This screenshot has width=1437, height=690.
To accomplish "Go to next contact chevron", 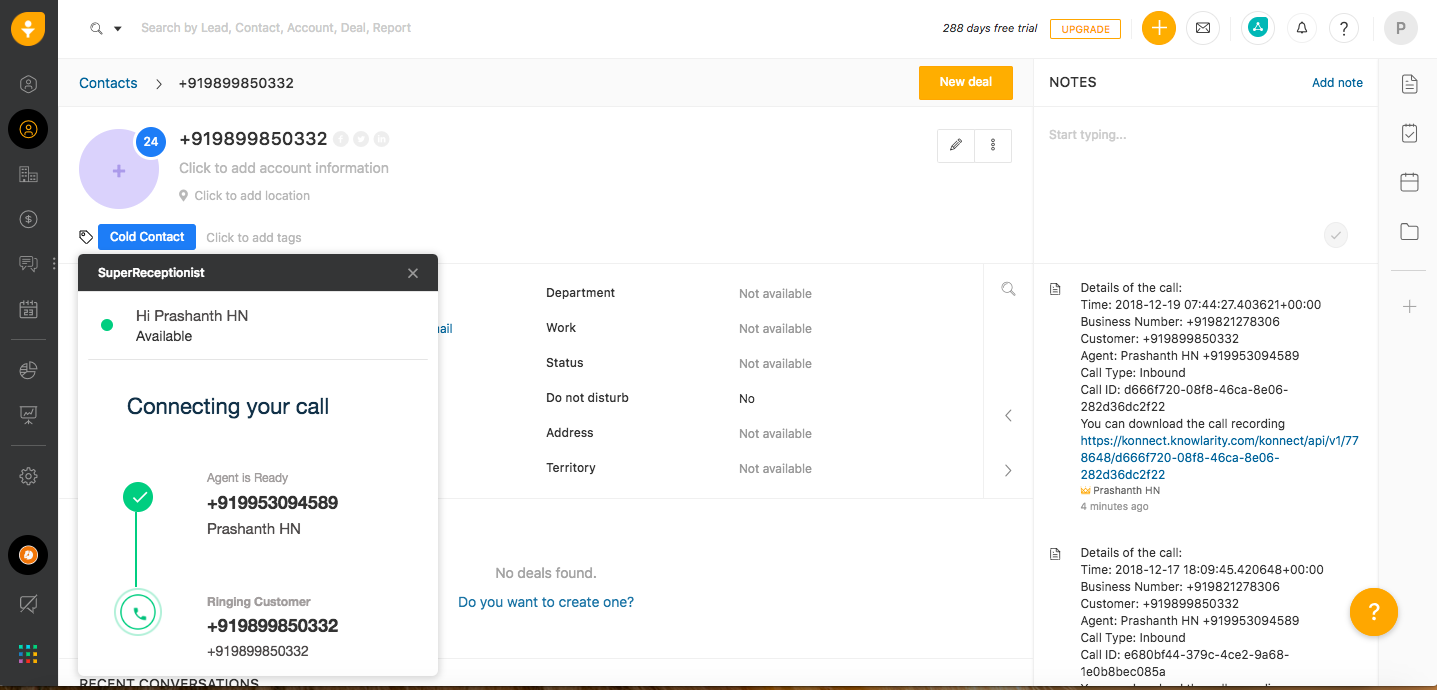I will click(1008, 470).
